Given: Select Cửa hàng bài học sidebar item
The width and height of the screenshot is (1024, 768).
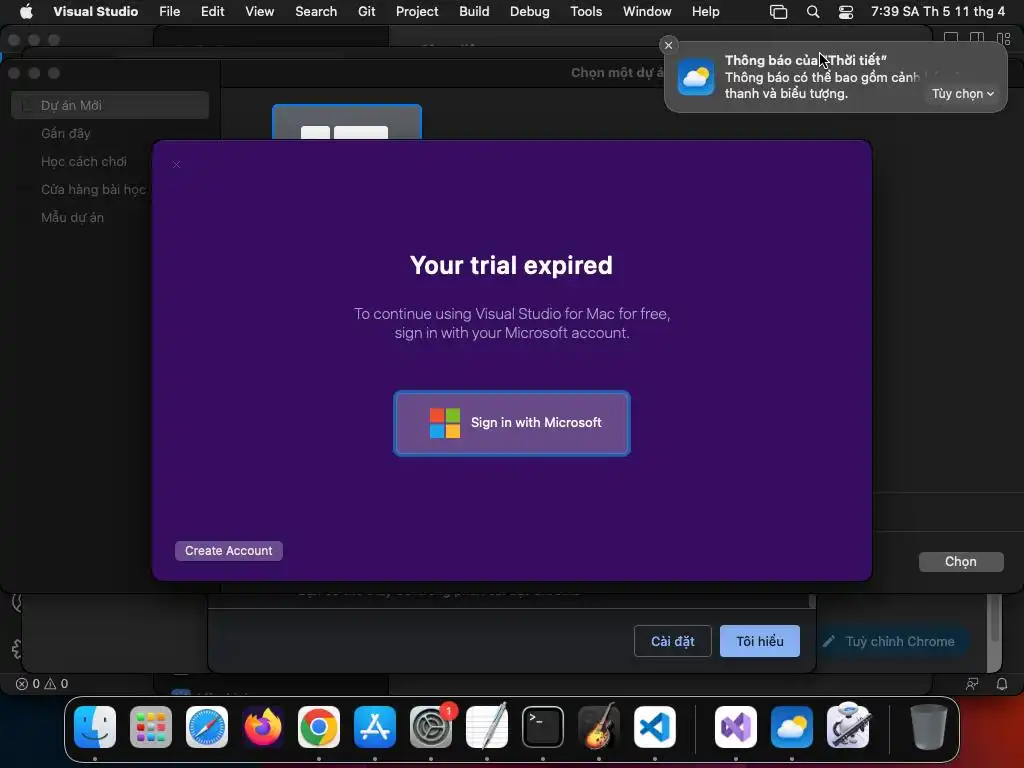Looking at the screenshot, I should 93,189.
